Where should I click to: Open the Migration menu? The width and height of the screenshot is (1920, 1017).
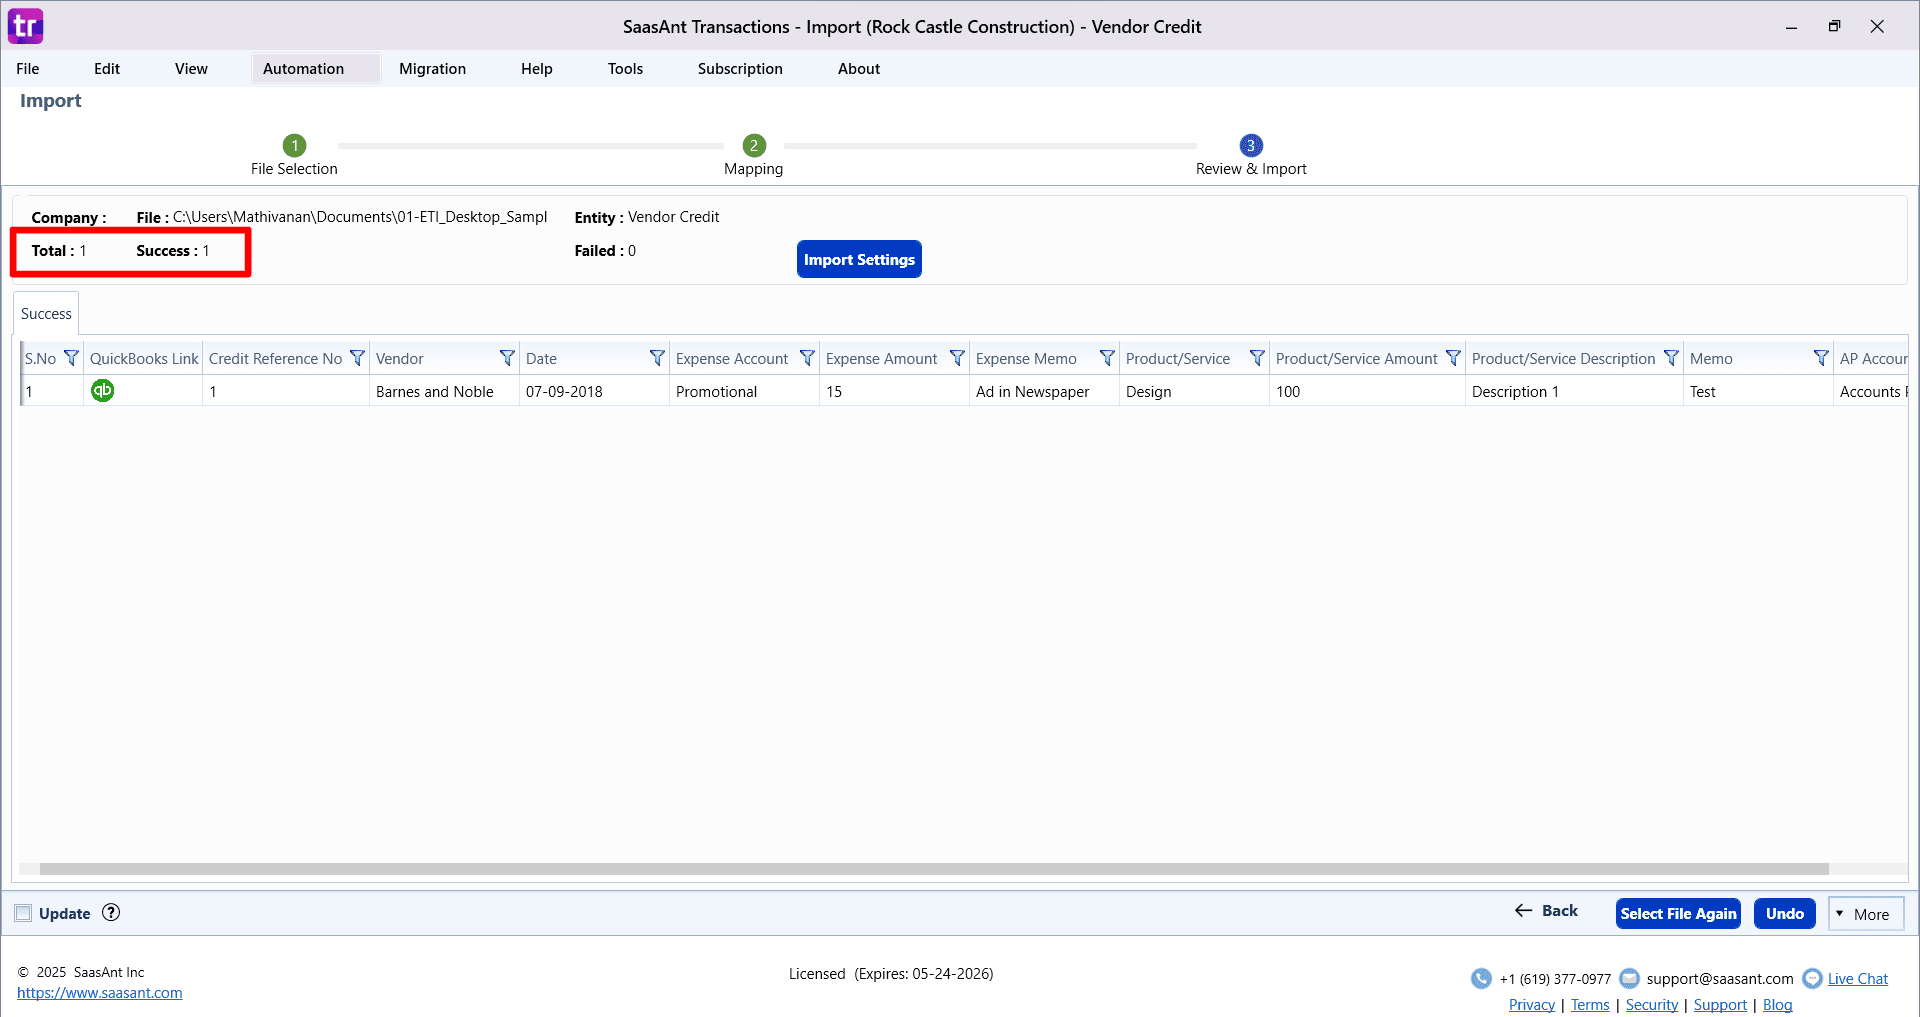(432, 68)
